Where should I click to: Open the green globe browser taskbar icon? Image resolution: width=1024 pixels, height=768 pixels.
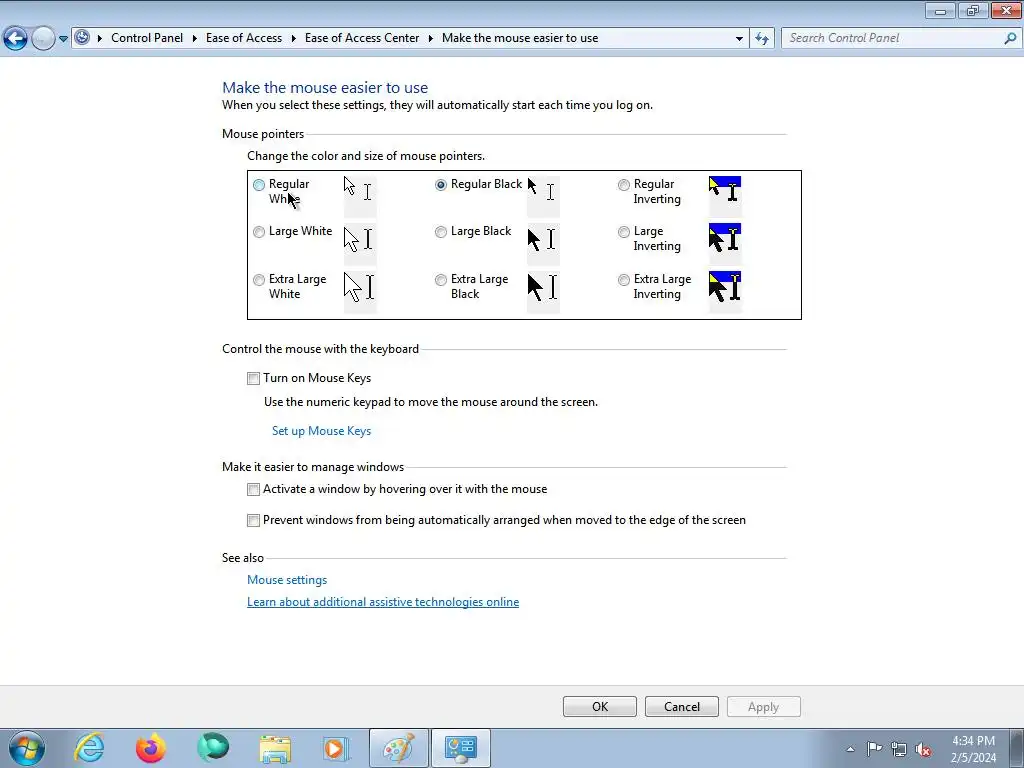[213, 748]
